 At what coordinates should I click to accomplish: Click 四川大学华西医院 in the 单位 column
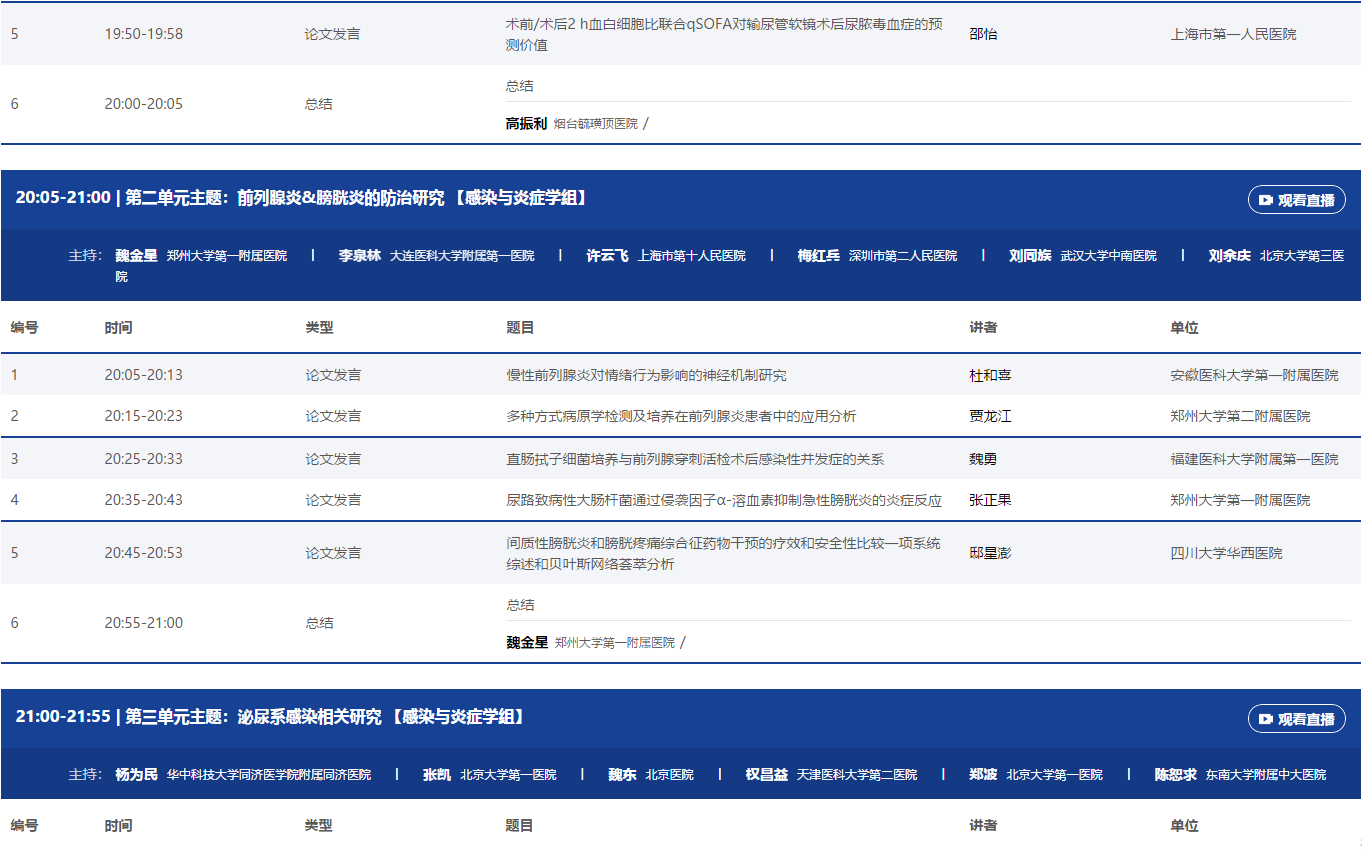1226,553
